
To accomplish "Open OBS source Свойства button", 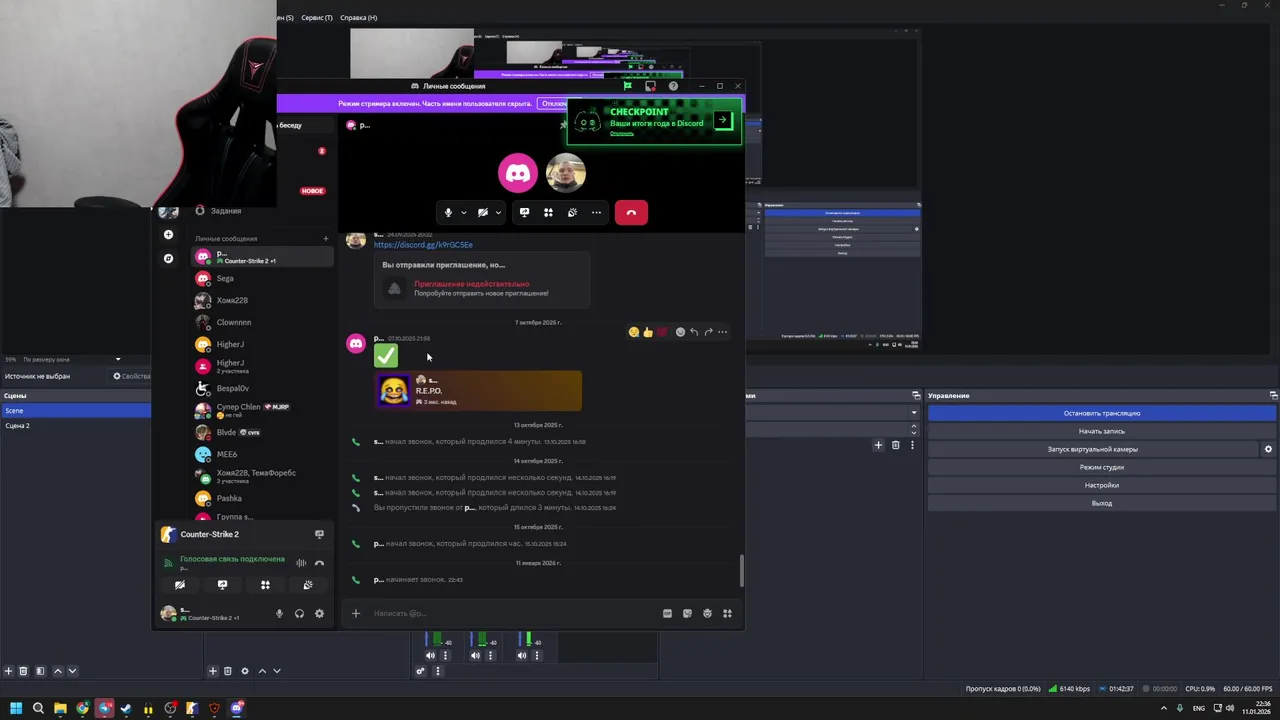I will pos(131,376).
